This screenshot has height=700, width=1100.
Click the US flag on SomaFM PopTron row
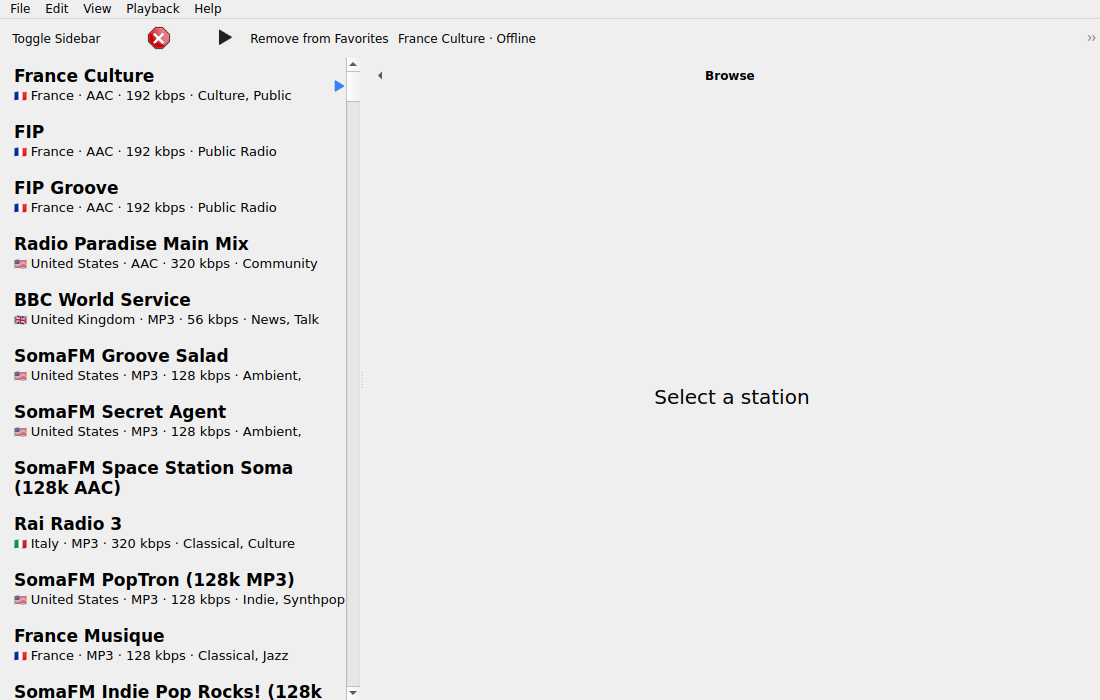pyautogui.click(x=20, y=600)
